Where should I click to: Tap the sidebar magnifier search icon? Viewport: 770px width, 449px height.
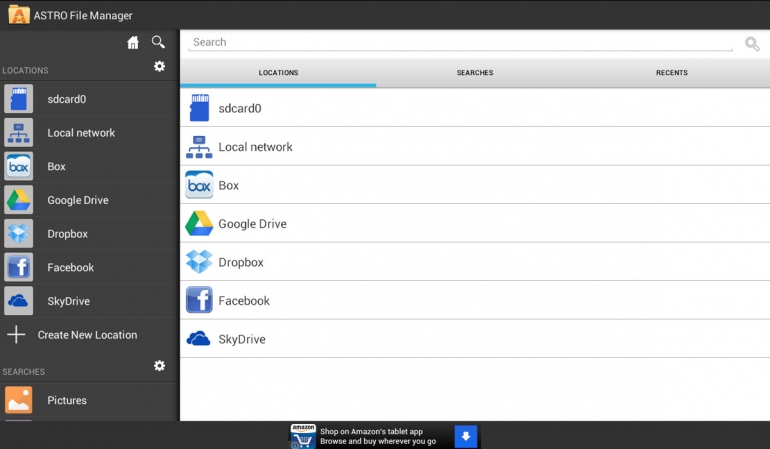(158, 42)
